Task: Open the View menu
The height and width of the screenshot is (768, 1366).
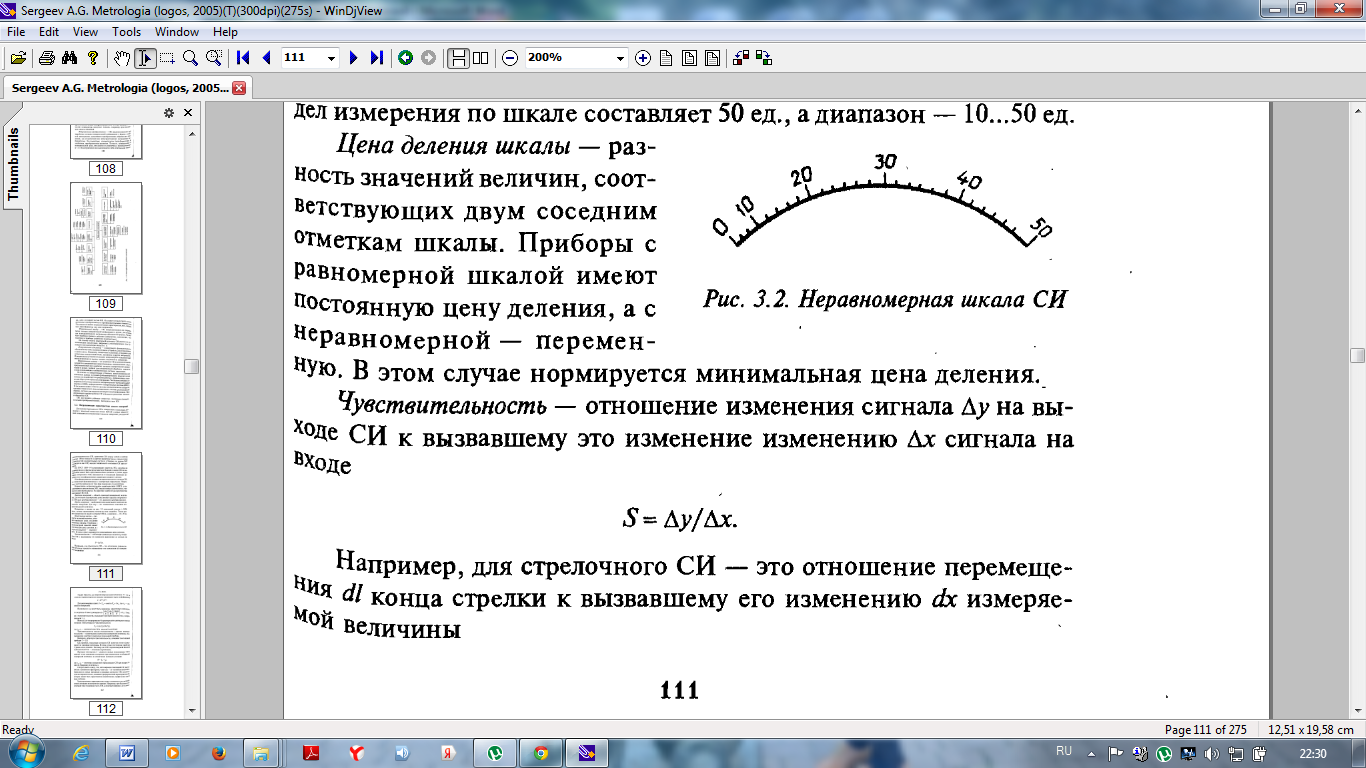Action: coord(85,32)
